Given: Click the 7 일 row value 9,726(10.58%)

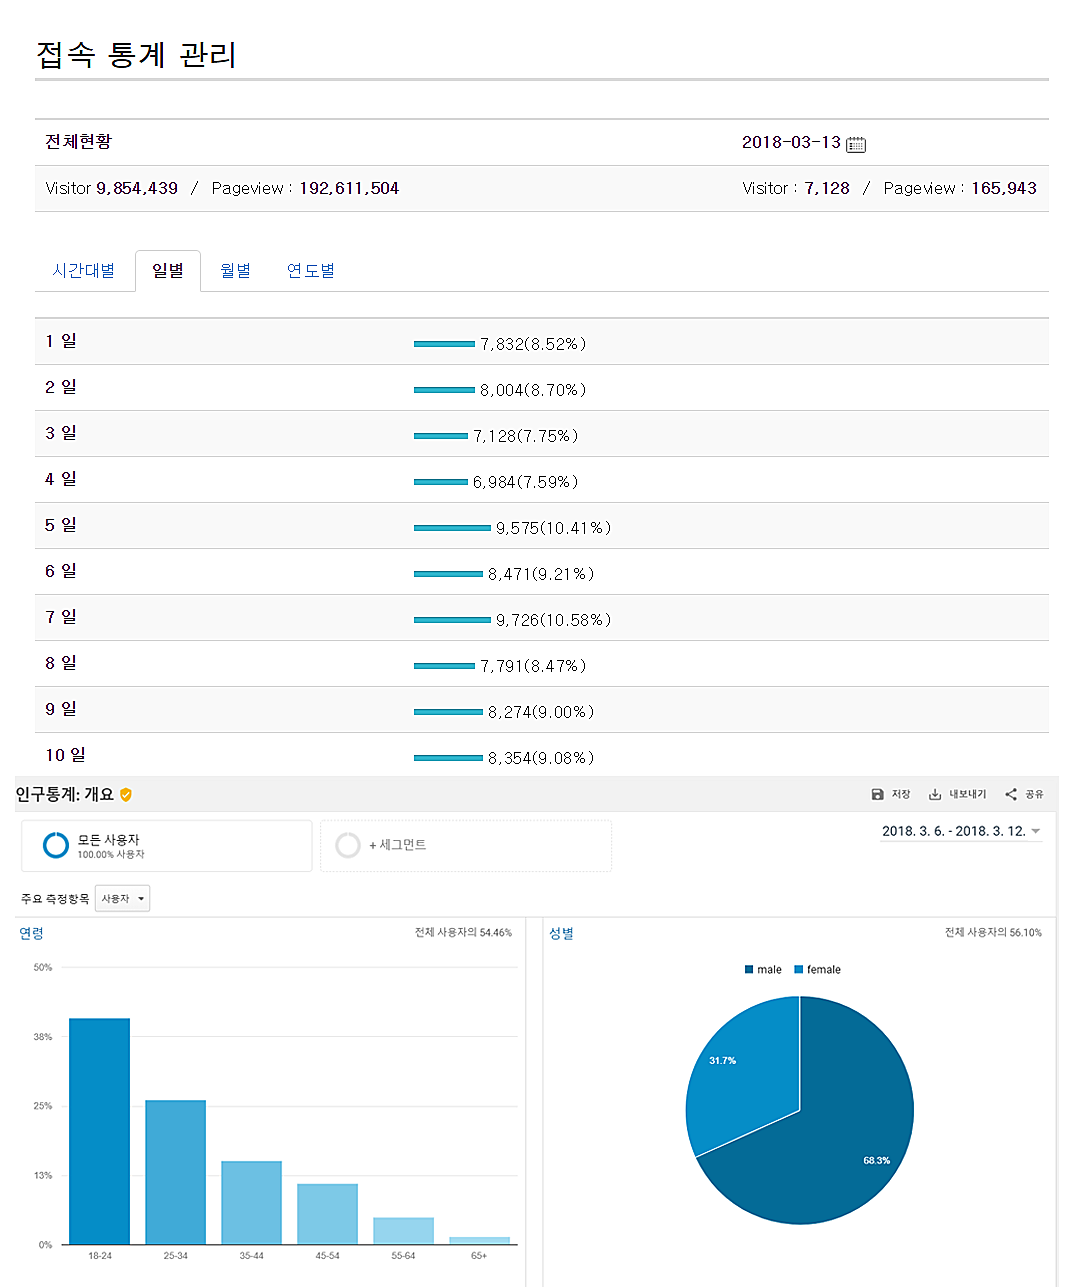Looking at the screenshot, I should (x=554, y=620).
